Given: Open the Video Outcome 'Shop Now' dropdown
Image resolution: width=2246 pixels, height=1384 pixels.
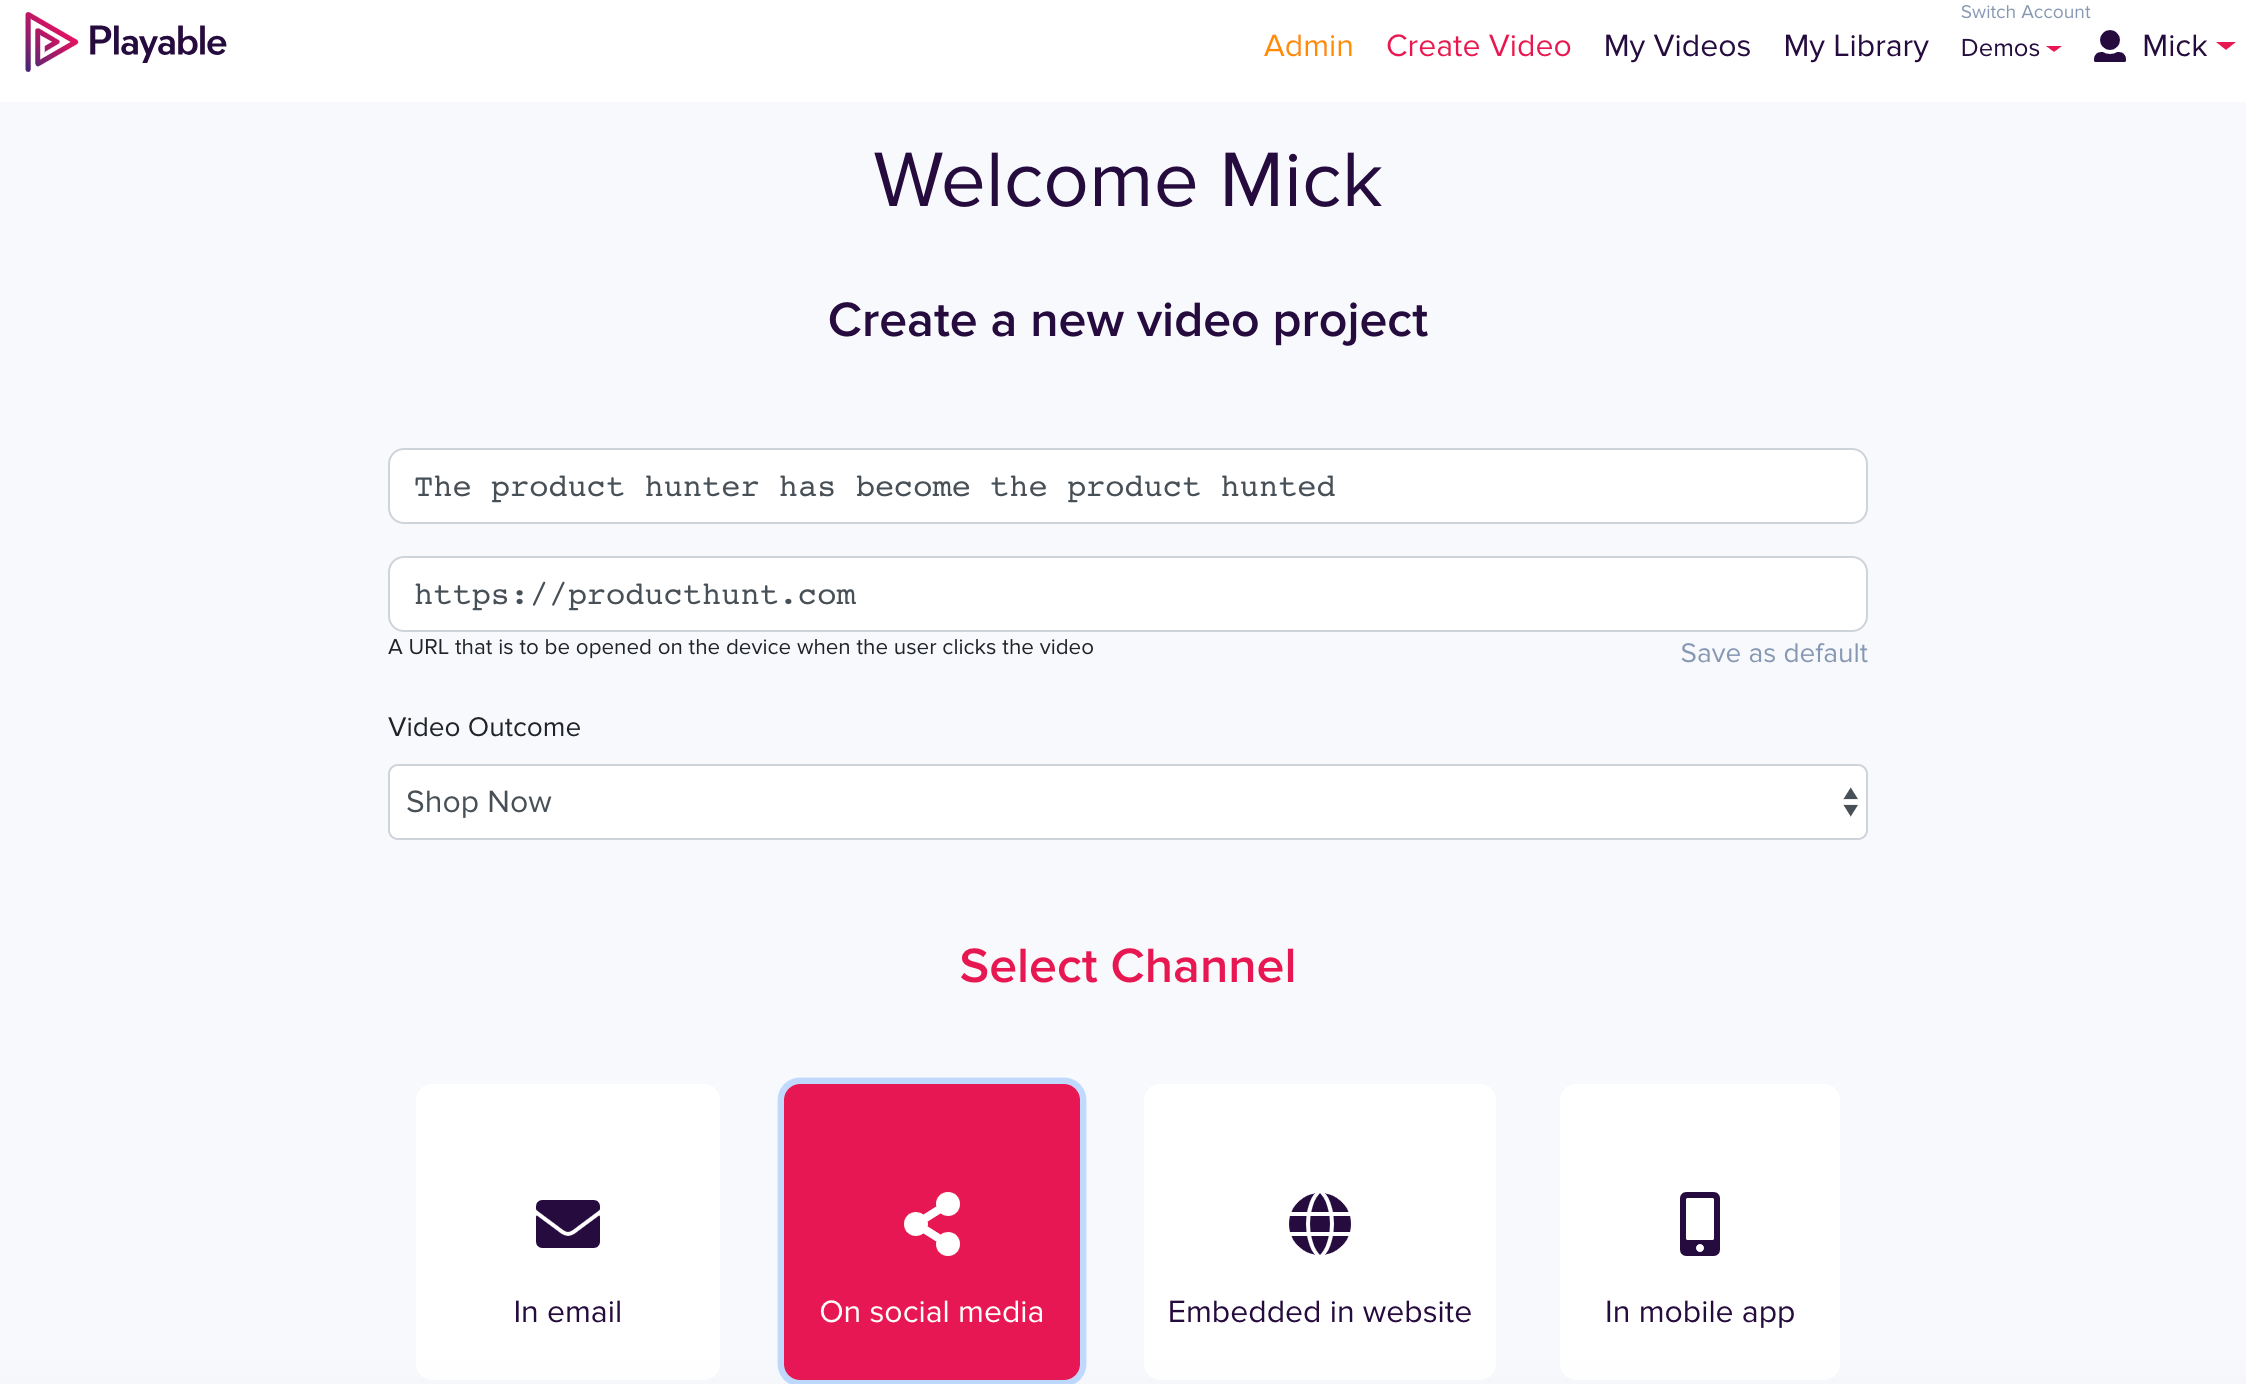Looking at the screenshot, I should [x=1127, y=802].
